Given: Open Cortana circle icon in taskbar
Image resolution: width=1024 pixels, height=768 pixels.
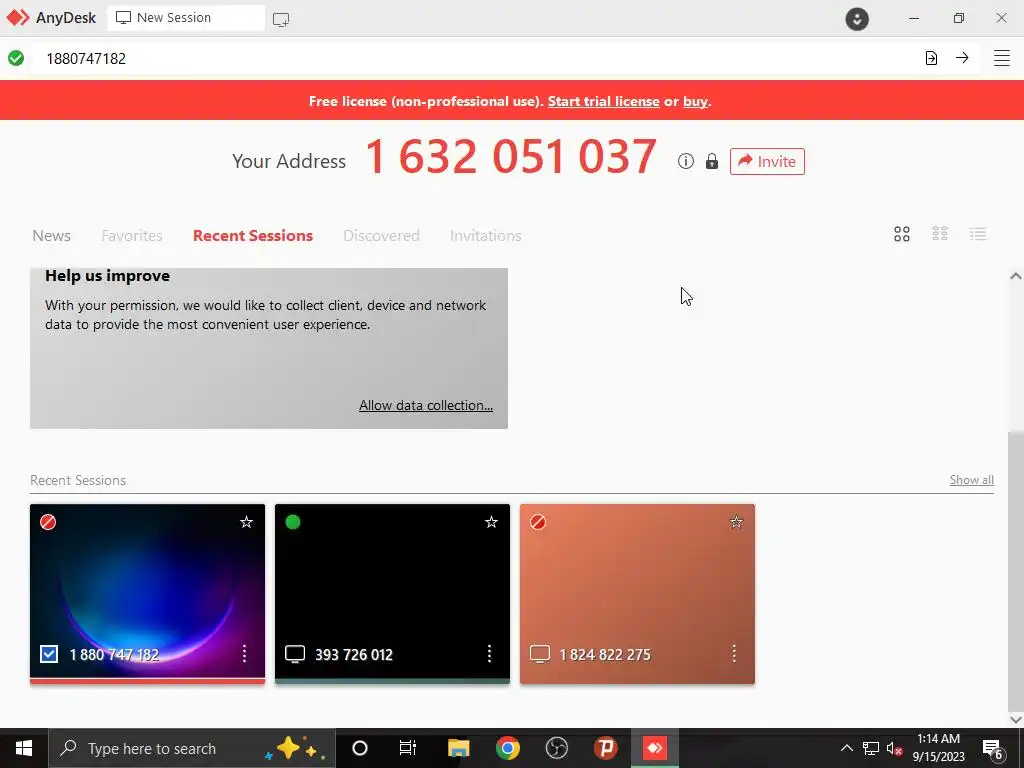Looking at the screenshot, I should 360,748.
